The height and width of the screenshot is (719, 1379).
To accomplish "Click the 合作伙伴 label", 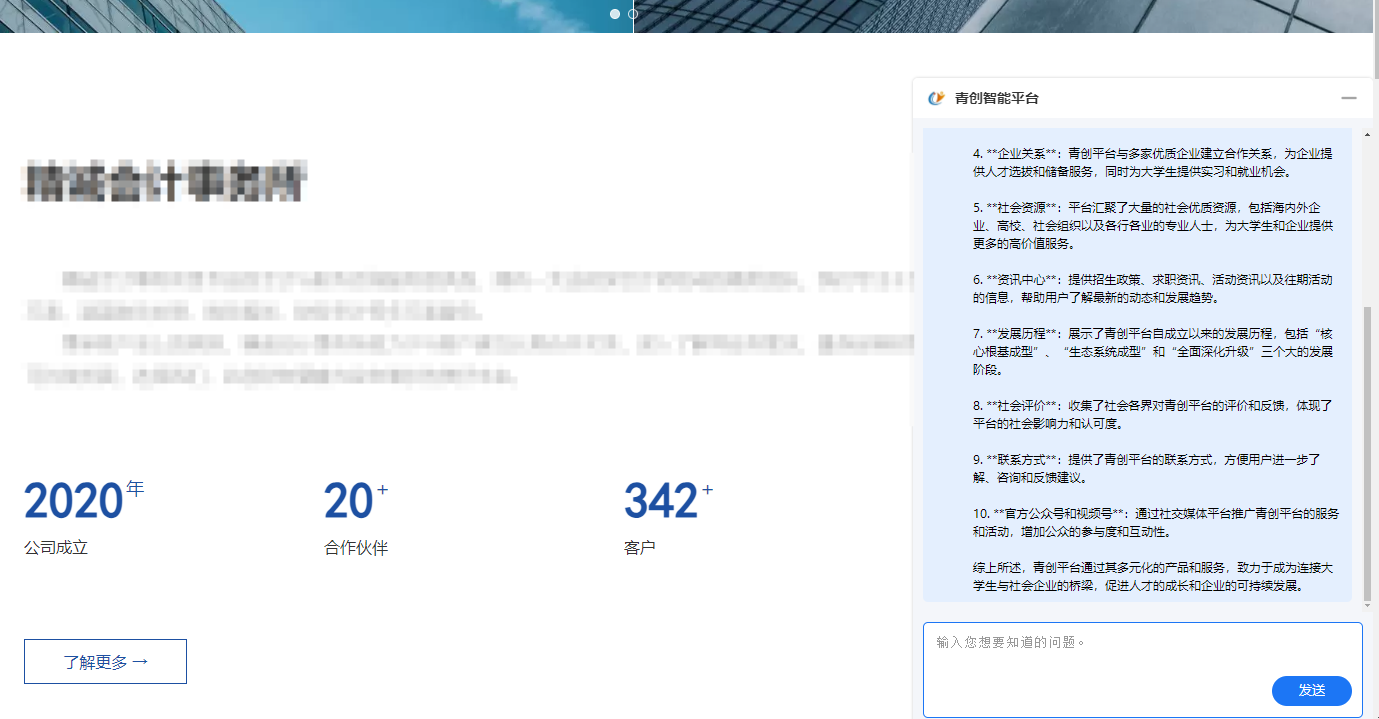I will tap(356, 548).
